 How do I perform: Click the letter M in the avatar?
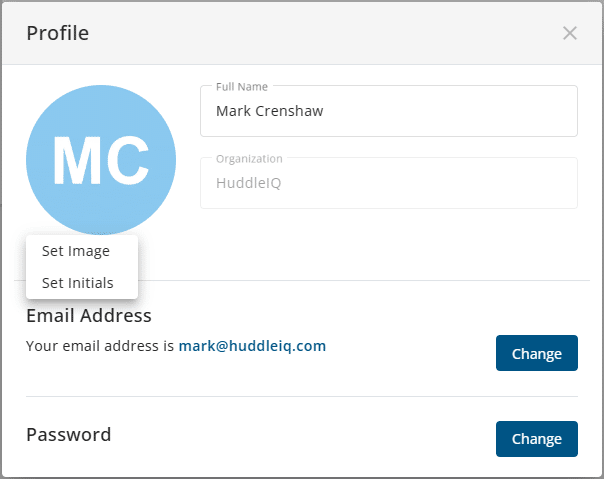[x=77, y=159]
